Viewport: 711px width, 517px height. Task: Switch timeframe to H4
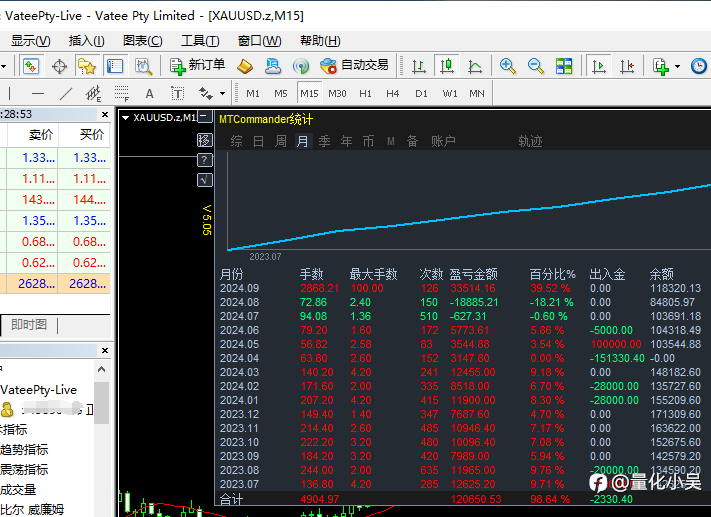pos(393,94)
